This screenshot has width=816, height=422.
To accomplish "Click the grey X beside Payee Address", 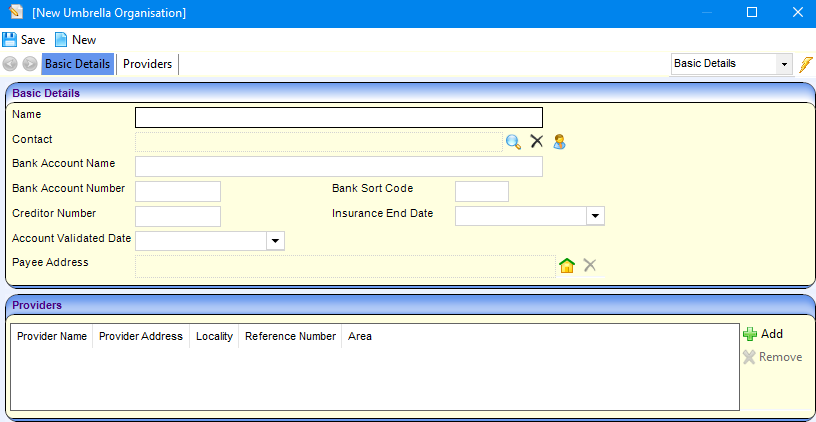I will click(x=590, y=265).
